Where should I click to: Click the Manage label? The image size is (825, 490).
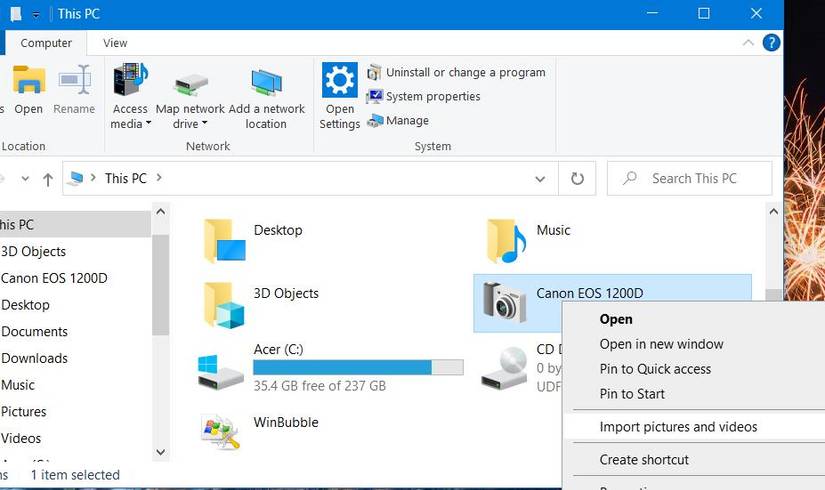(x=407, y=121)
